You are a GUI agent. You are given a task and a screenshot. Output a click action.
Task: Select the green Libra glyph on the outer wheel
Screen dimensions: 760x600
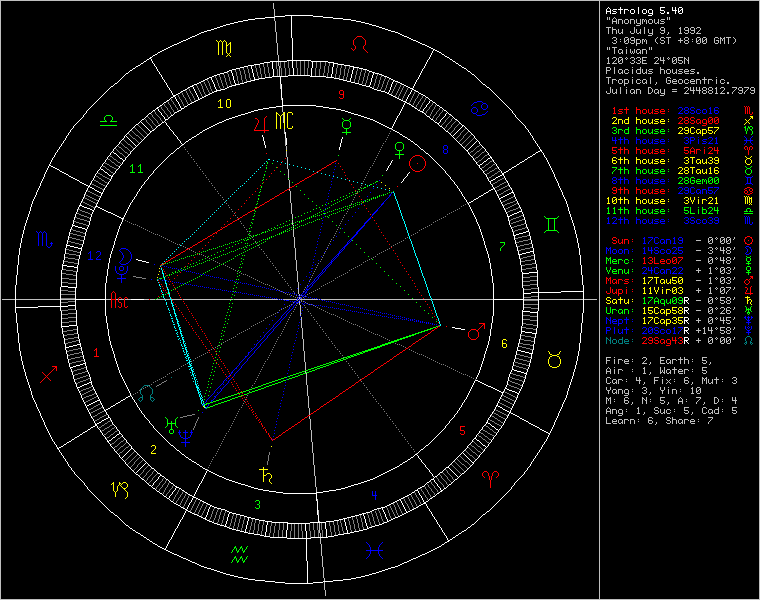109,120
